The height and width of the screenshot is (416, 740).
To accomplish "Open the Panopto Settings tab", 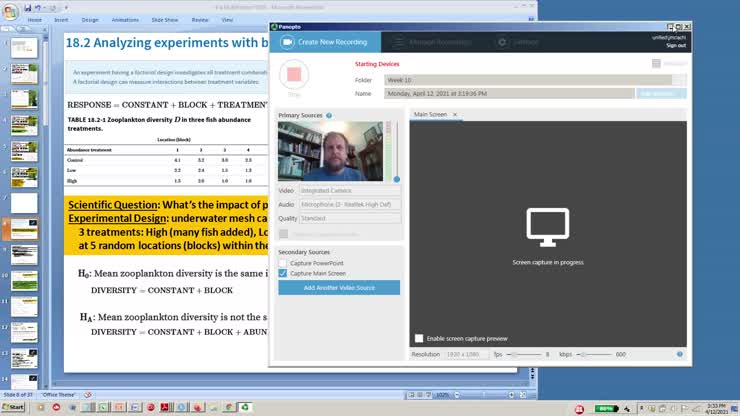I will 518,42.
